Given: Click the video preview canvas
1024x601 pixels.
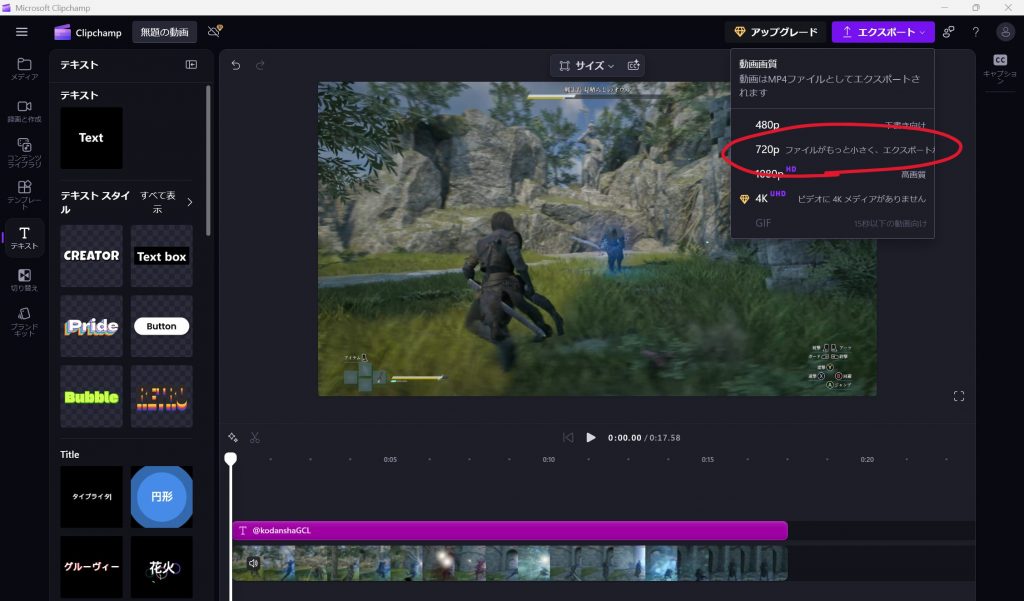Looking at the screenshot, I should (597, 238).
